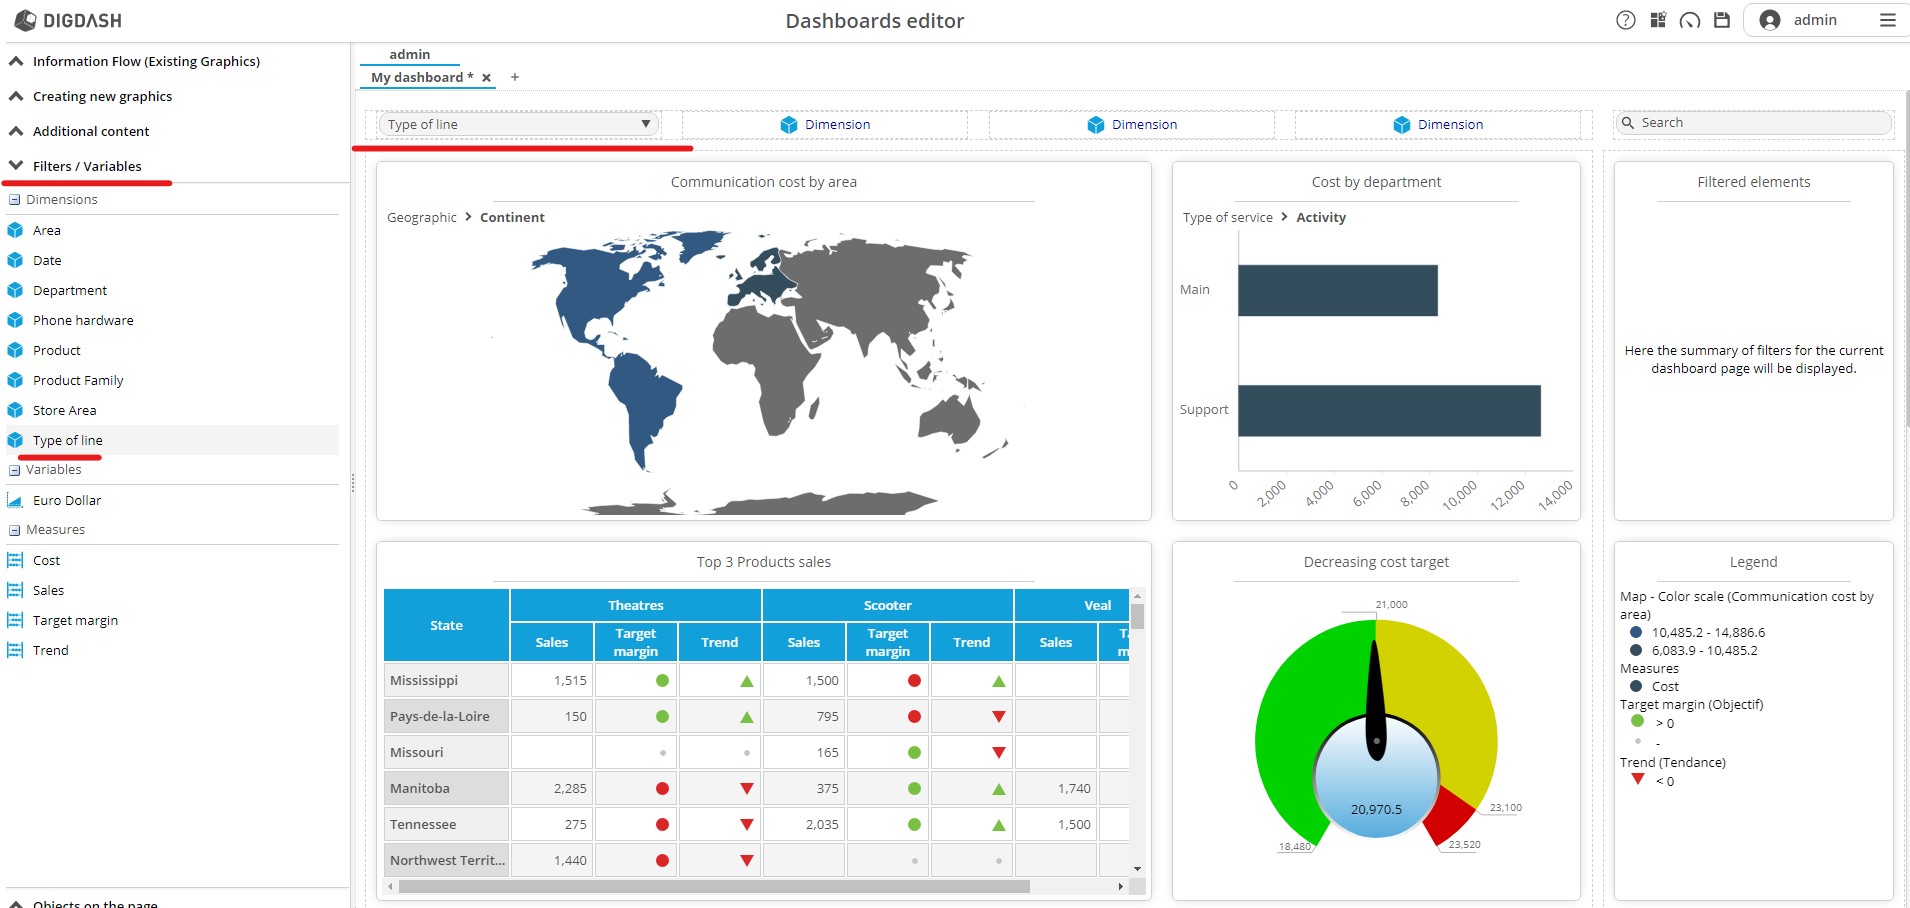Collapse the Variables tree group
The width and height of the screenshot is (1910, 908).
pos(15,470)
